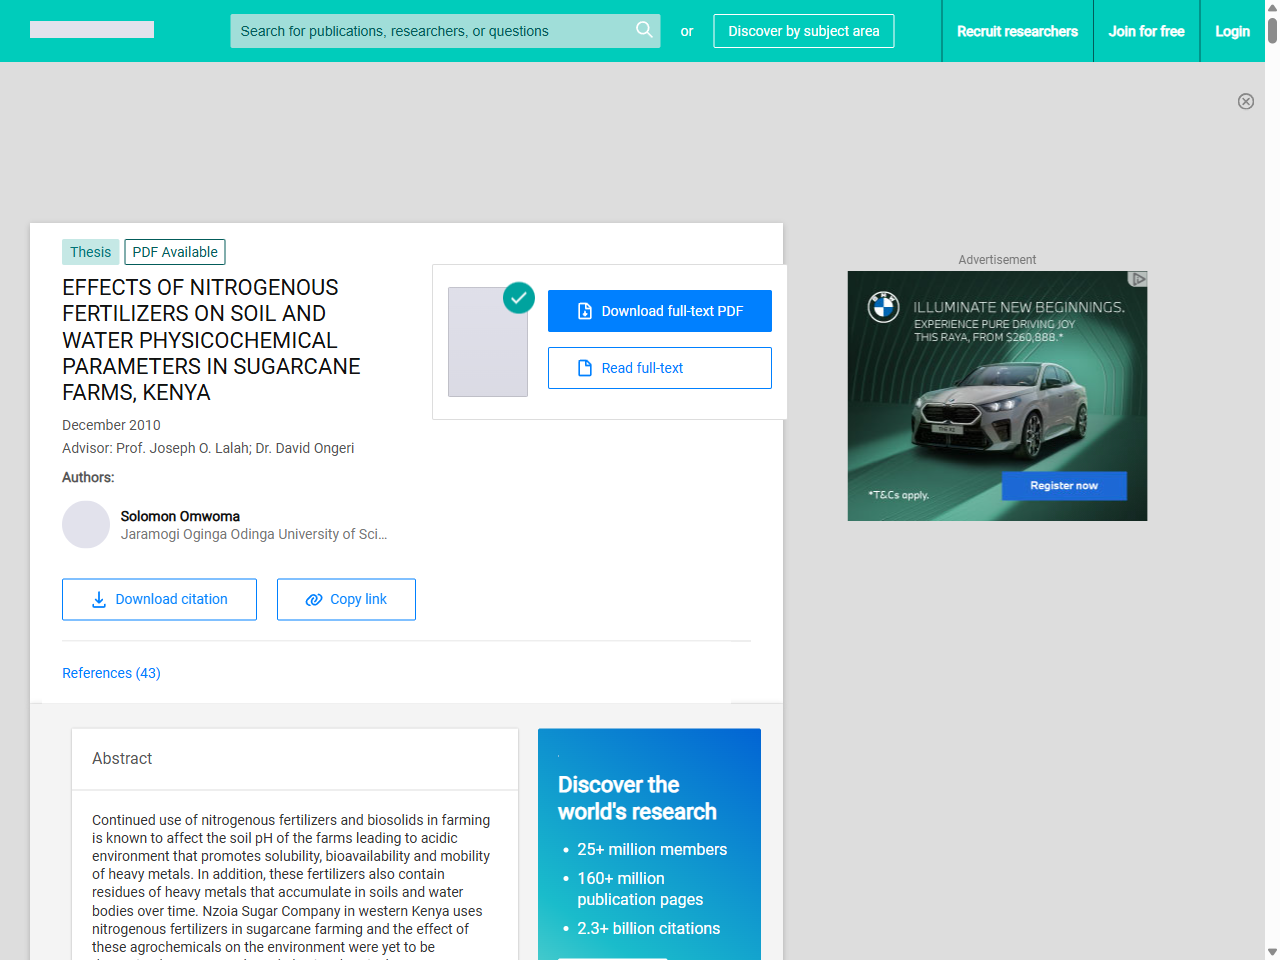Dismiss the page notification with the circled X icon
The height and width of the screenshot is (960, 1280).
(1246, 101)
